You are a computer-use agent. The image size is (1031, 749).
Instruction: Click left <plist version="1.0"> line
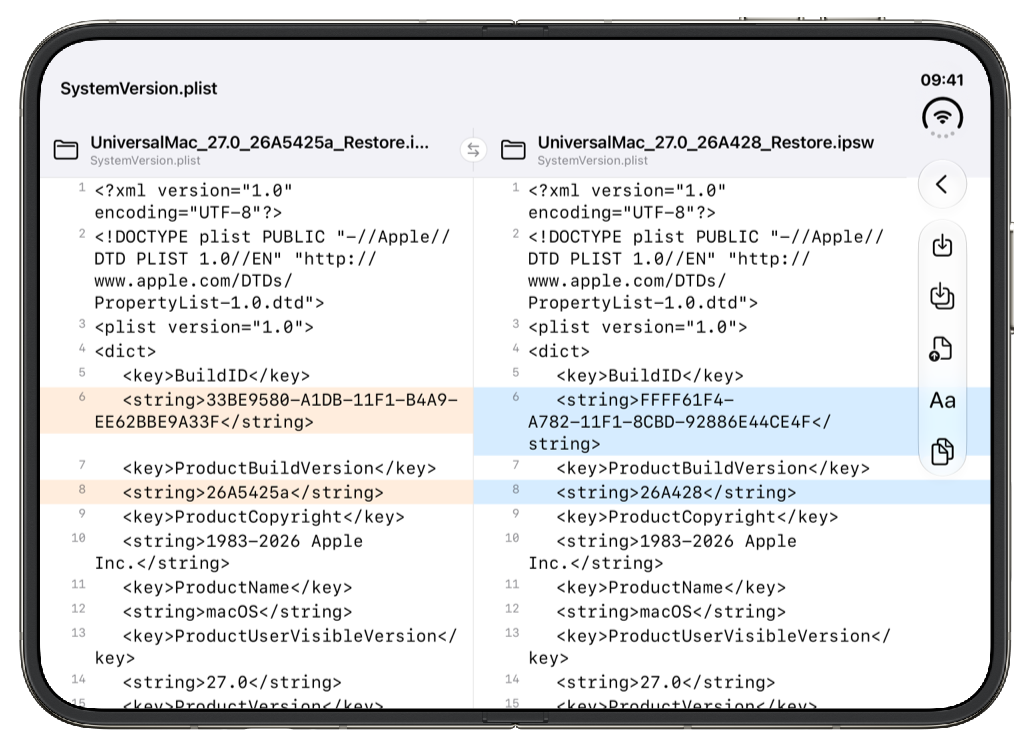tap(204, 327)
